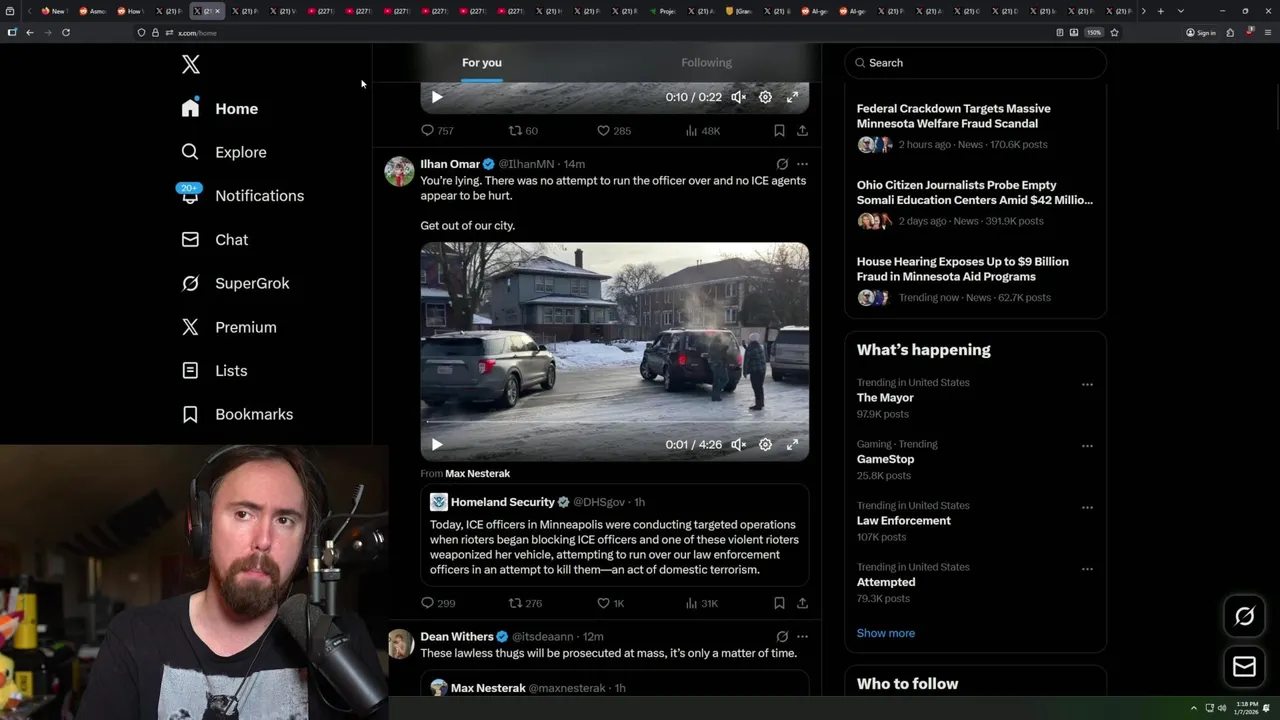Open SuperGrok in sidebar

tap(236, 283)
